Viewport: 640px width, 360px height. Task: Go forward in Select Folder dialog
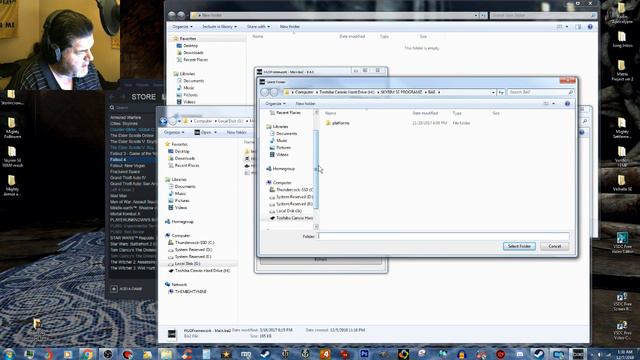point(274,92)
